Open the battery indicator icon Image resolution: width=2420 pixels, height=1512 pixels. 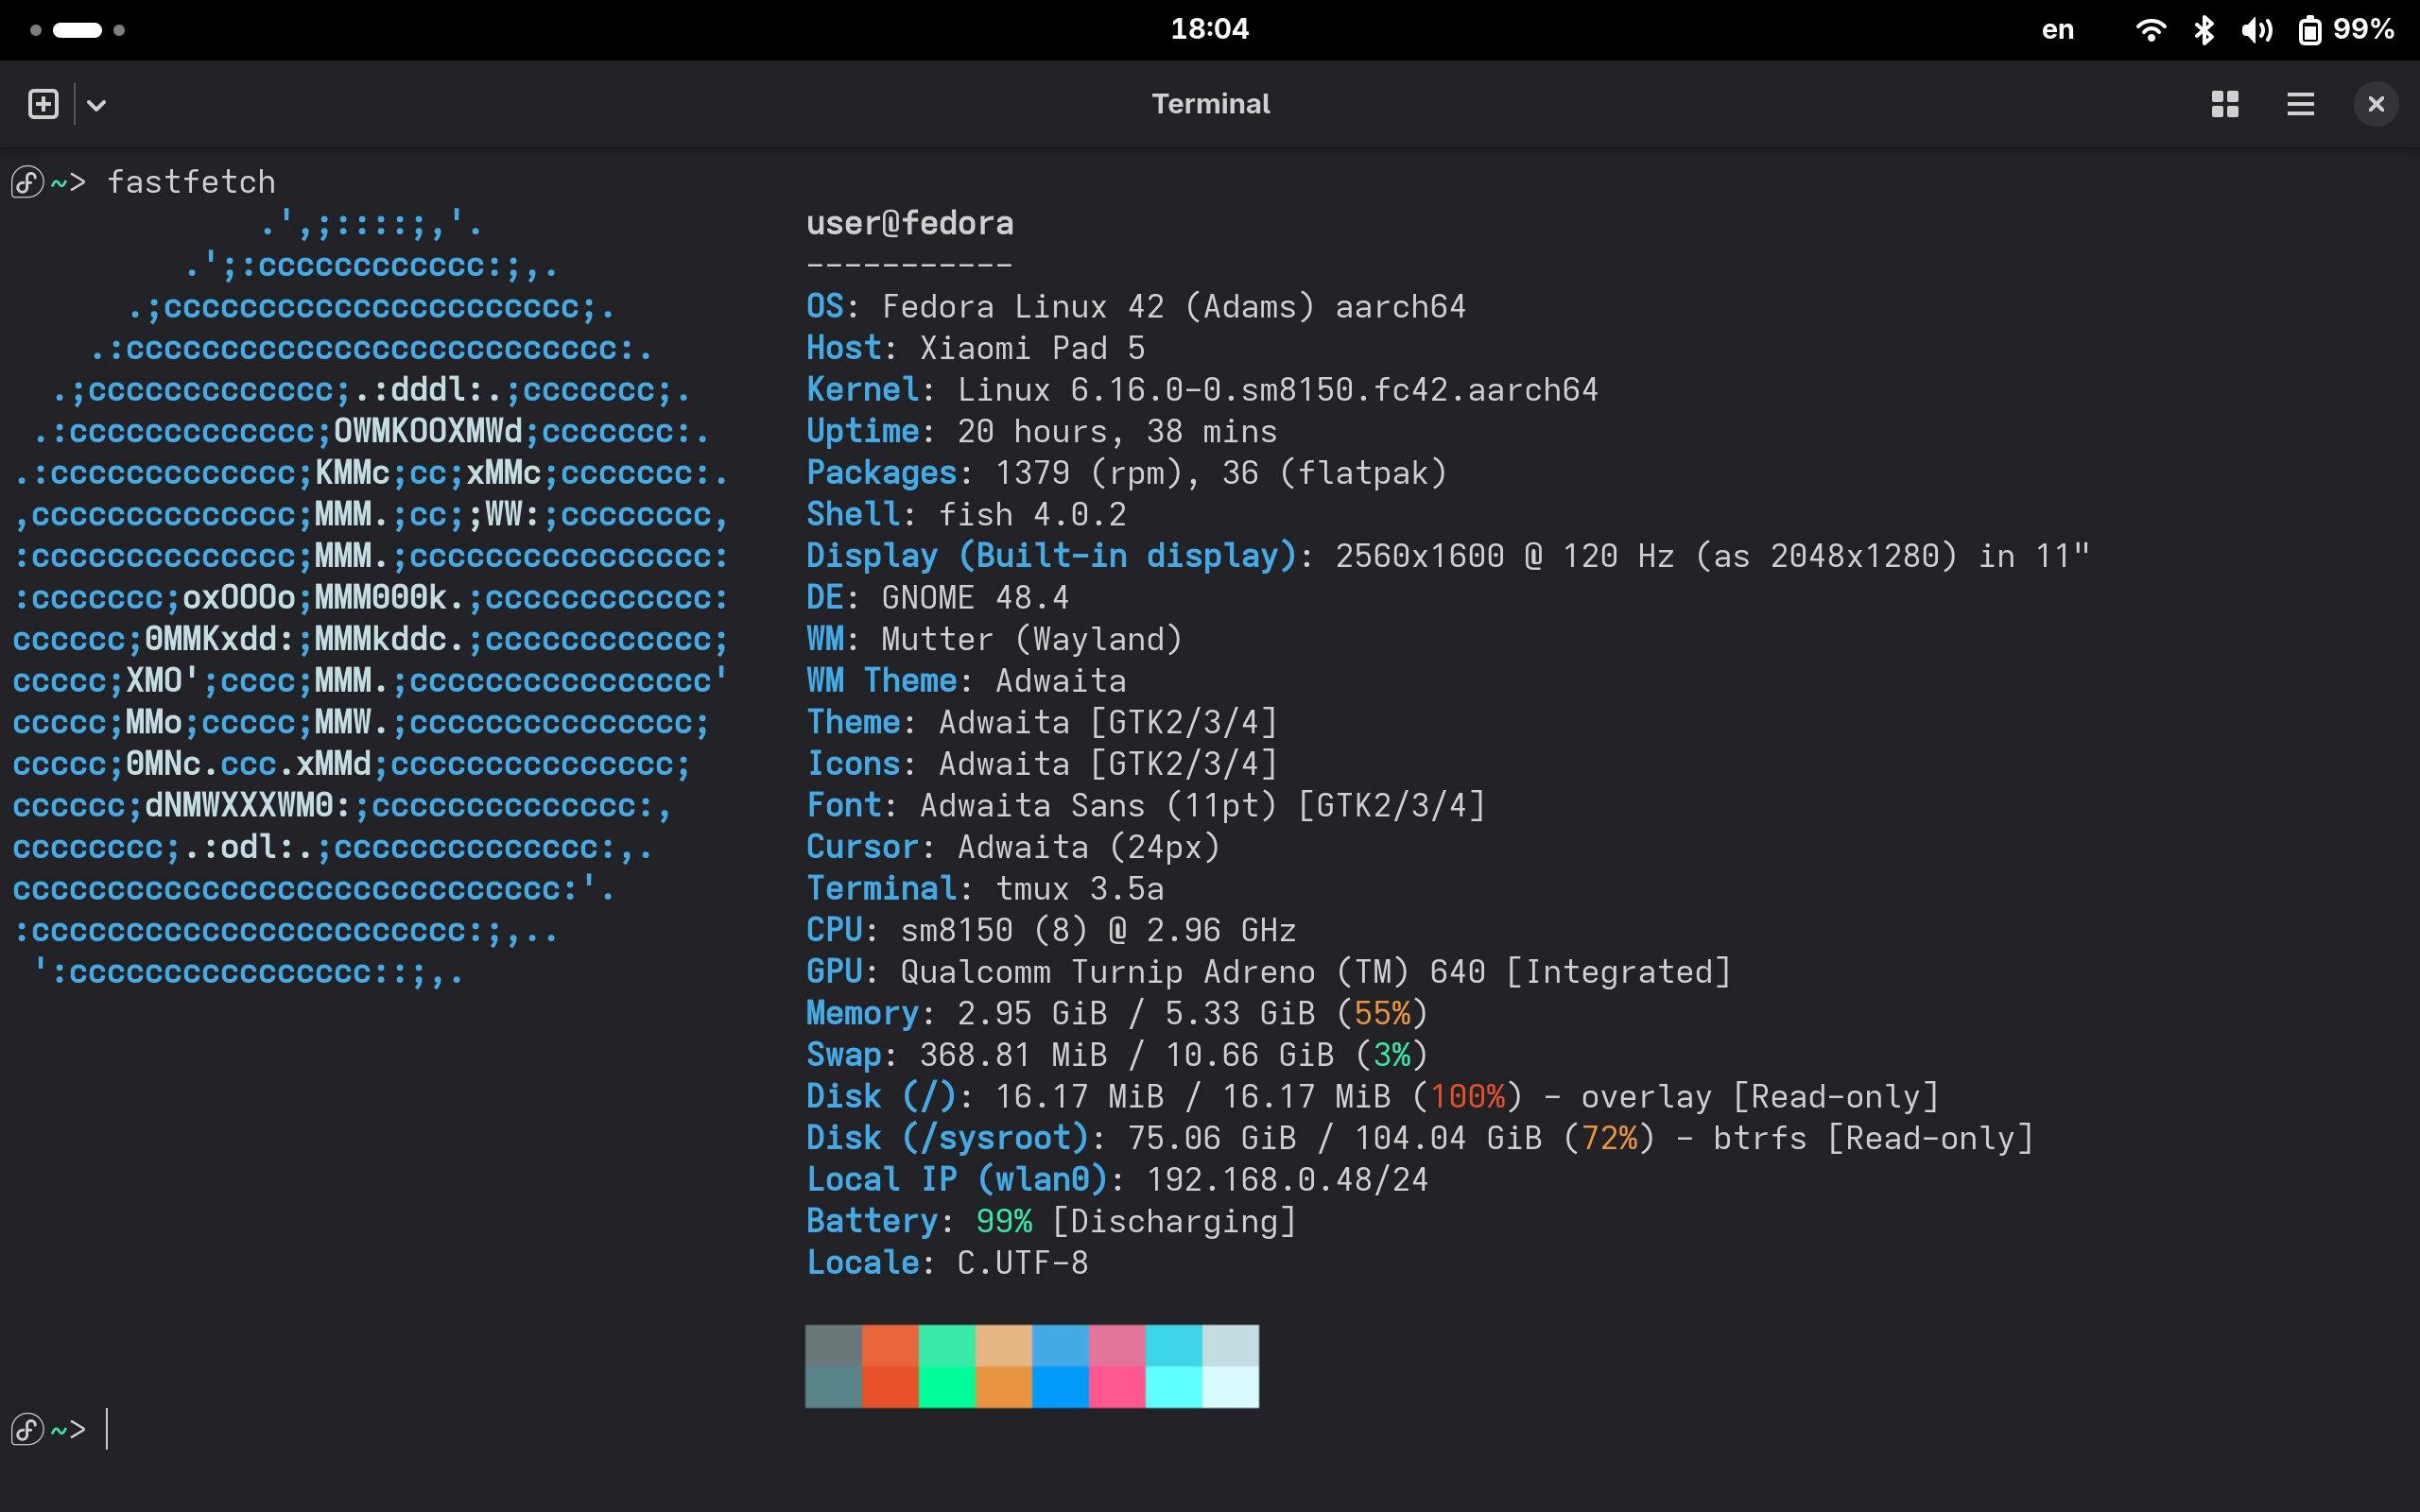2309,30
